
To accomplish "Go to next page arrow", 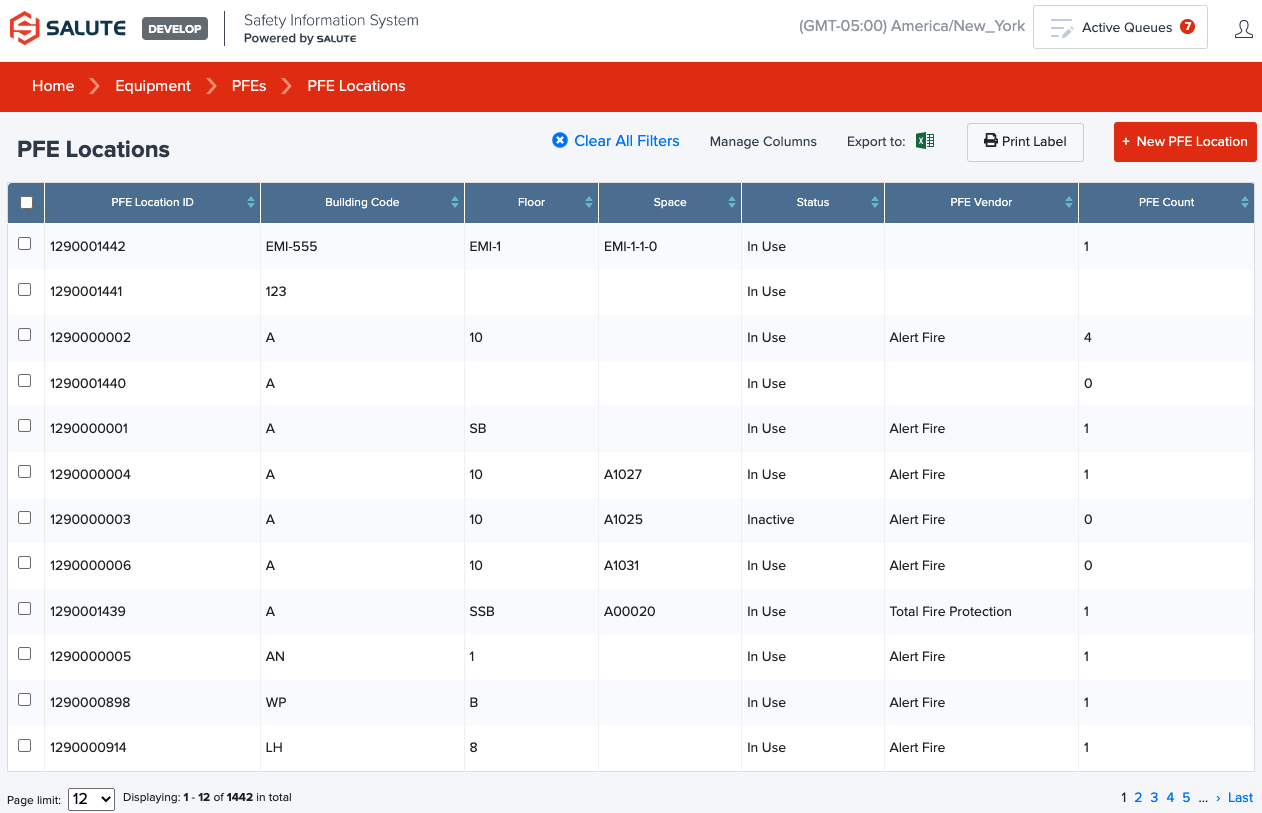I will tap(1218, 797).
